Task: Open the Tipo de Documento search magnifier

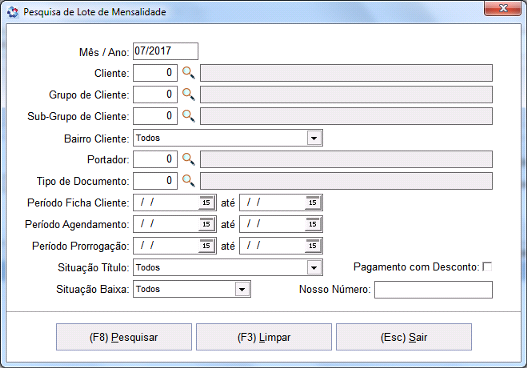Action: pyautogui.click(x=188, y=181)
